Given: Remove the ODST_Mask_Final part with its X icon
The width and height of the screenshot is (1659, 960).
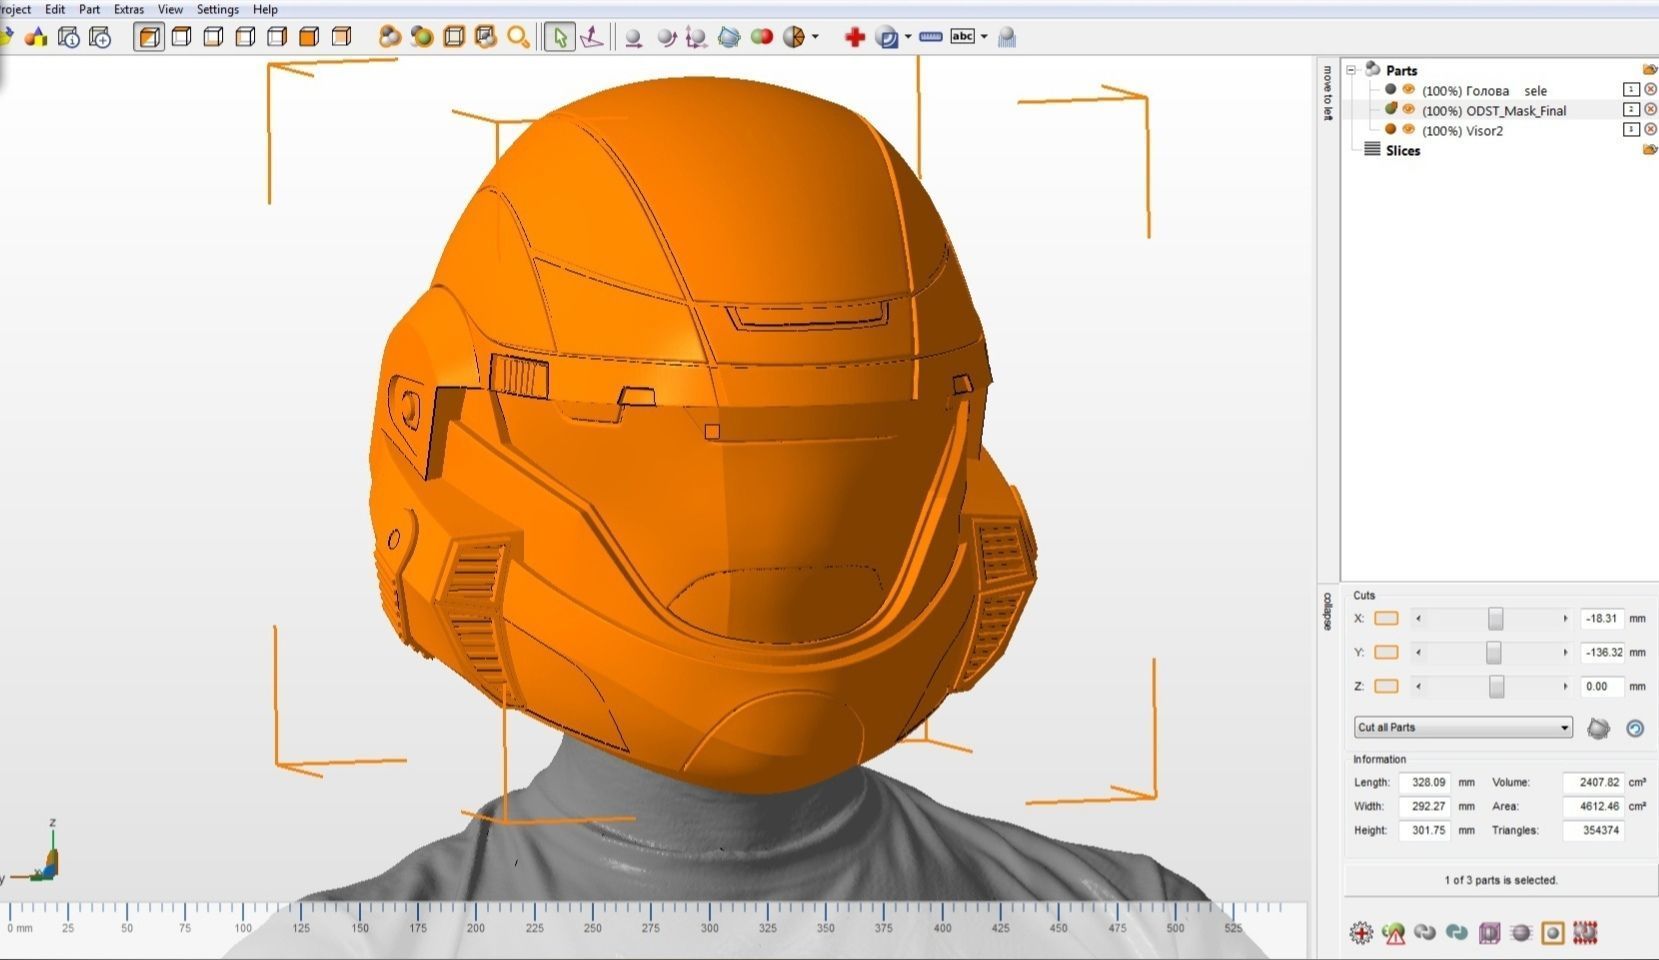Looking at the screenshot, I should [1650, 110].
